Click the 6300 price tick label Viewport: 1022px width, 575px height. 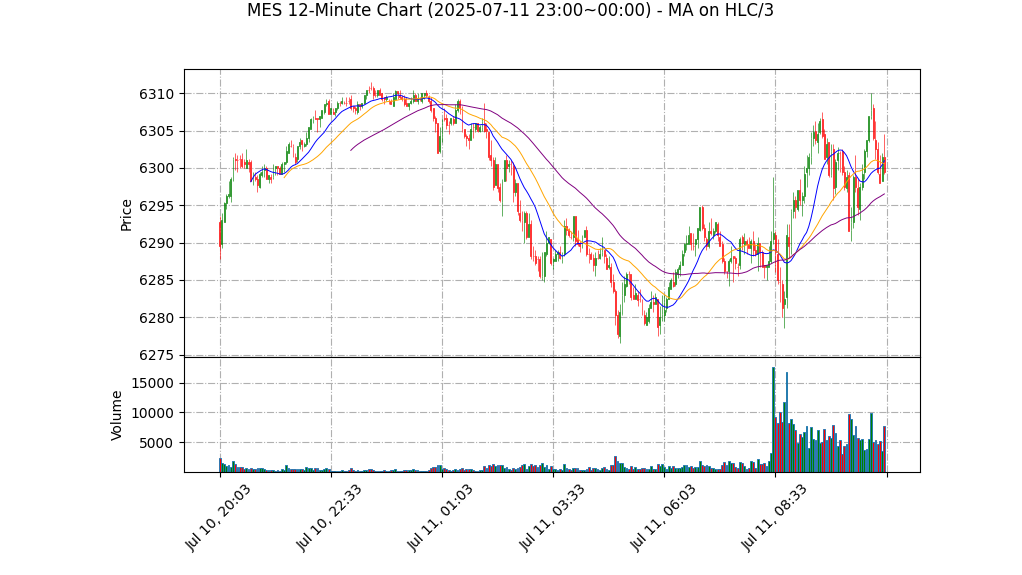157,168
